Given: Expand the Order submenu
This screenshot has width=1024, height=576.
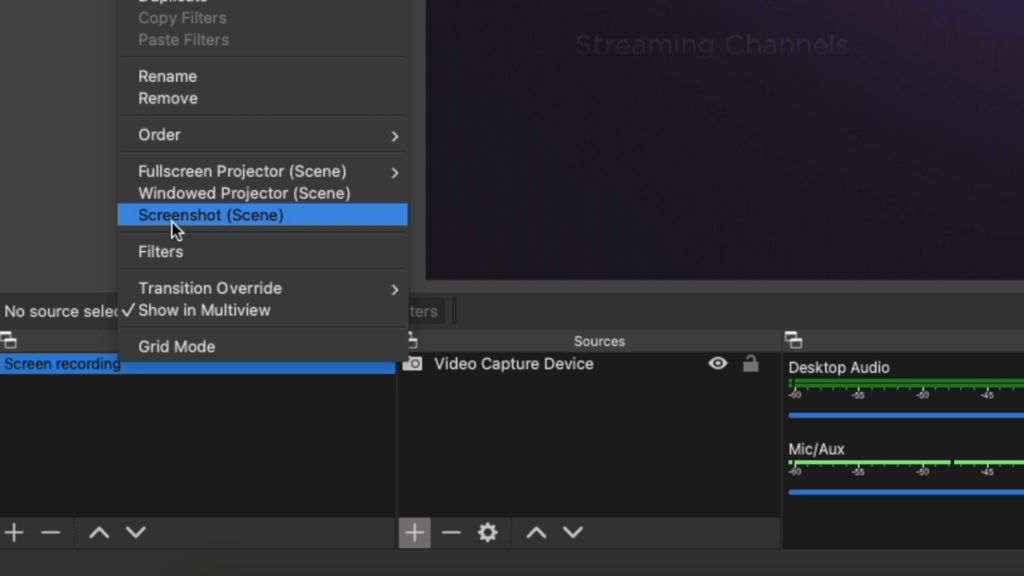Looking at the screenshot, I should pyautogui.click(x=263, y=135).
